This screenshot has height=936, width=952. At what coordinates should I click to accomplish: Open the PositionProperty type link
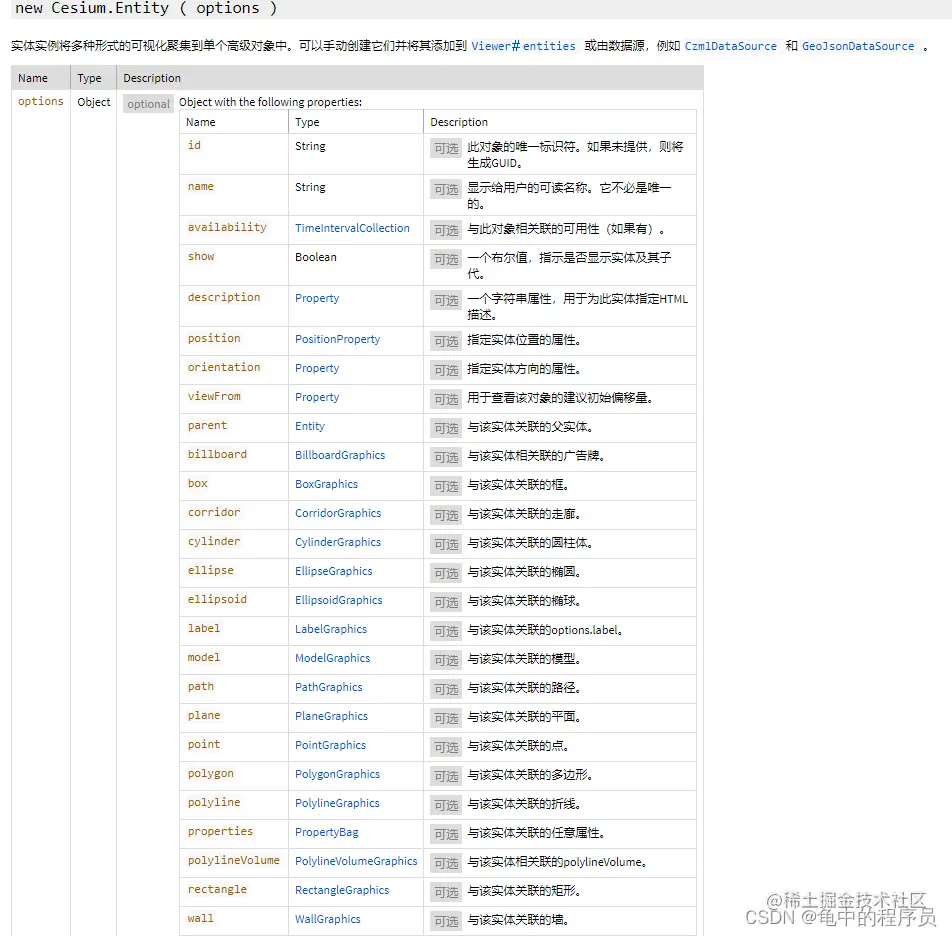click(x=339, y=338)
